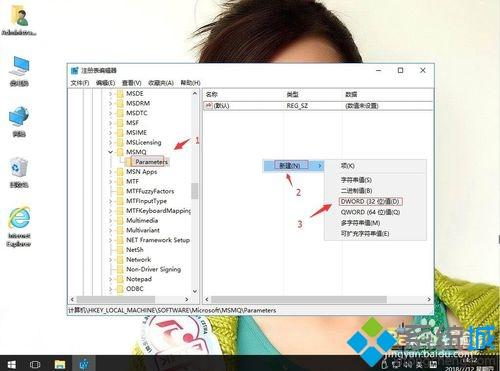Select the MTFFuzzyFactors key
Image resolution: width=500 pixels, height=371 pixels.
[150, 191]
